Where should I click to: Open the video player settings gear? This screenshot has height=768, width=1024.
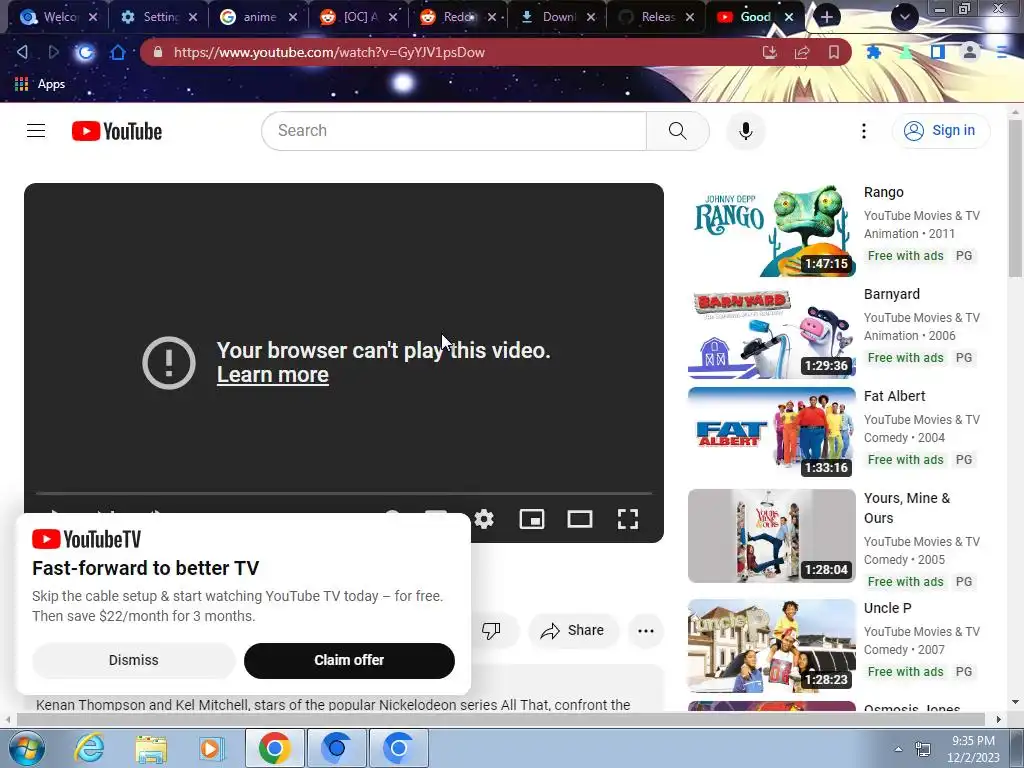pyautogui.click(x=484, y=519)
